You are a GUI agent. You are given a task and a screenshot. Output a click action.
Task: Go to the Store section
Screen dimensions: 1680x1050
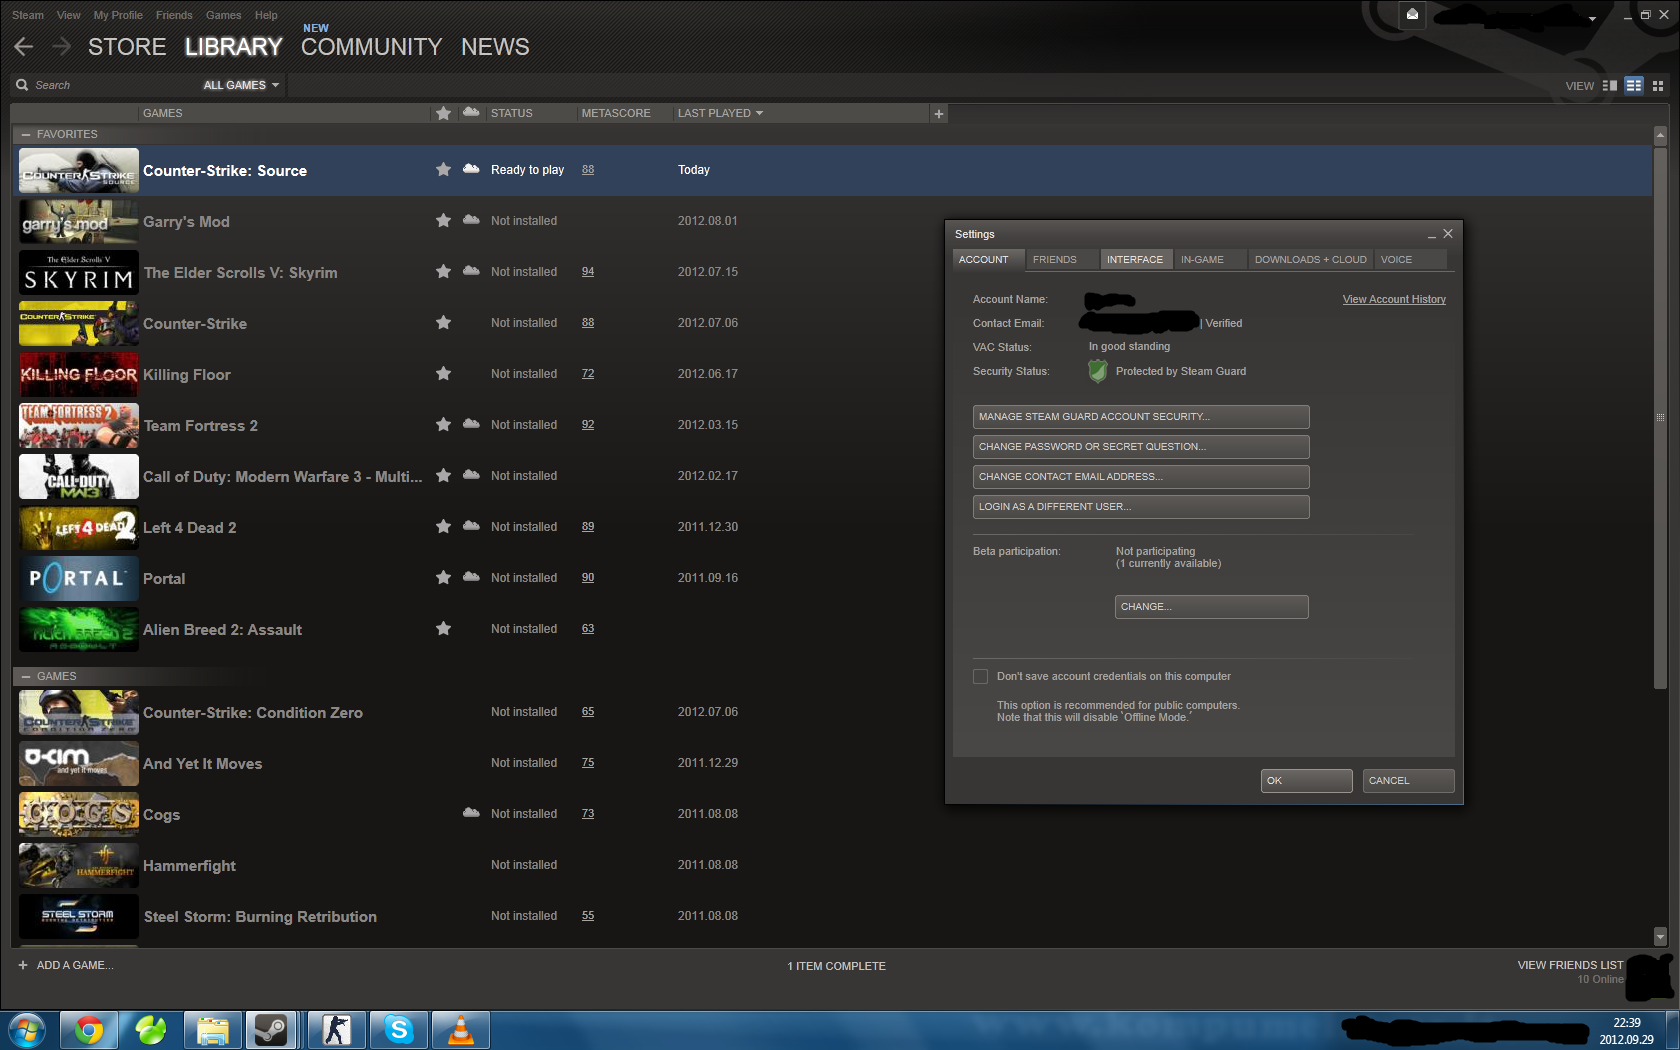tap(127, 47)
